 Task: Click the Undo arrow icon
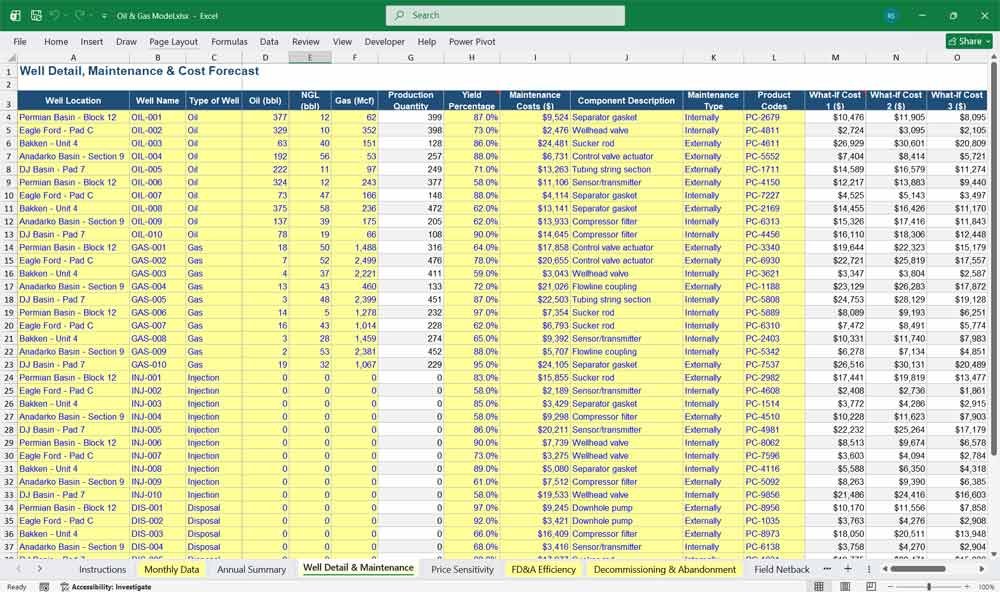[55, 15]
